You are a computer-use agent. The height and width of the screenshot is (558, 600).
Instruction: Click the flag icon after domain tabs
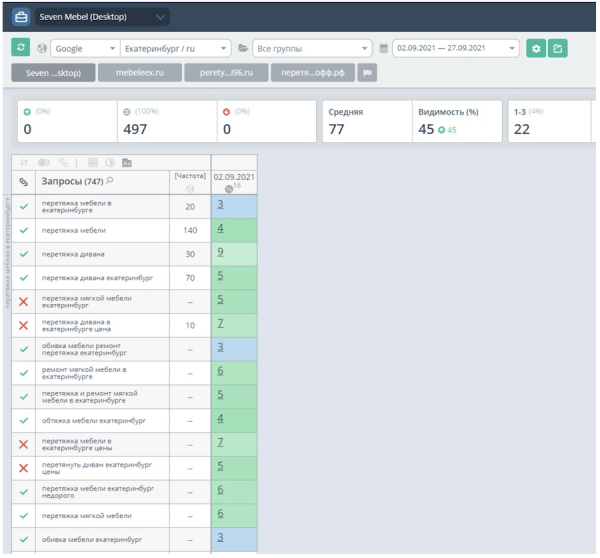pyautogui.click(x=367, y=73)
